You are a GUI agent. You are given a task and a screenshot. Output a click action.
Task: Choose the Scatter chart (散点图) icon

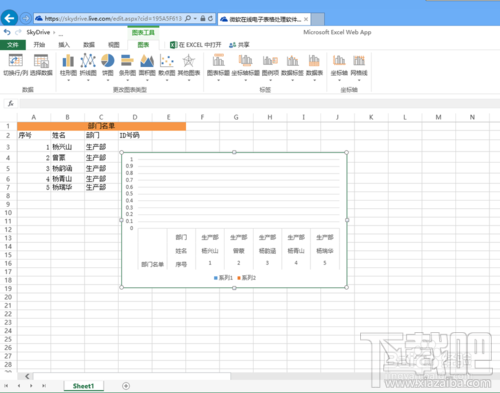(x=167, y=61)
